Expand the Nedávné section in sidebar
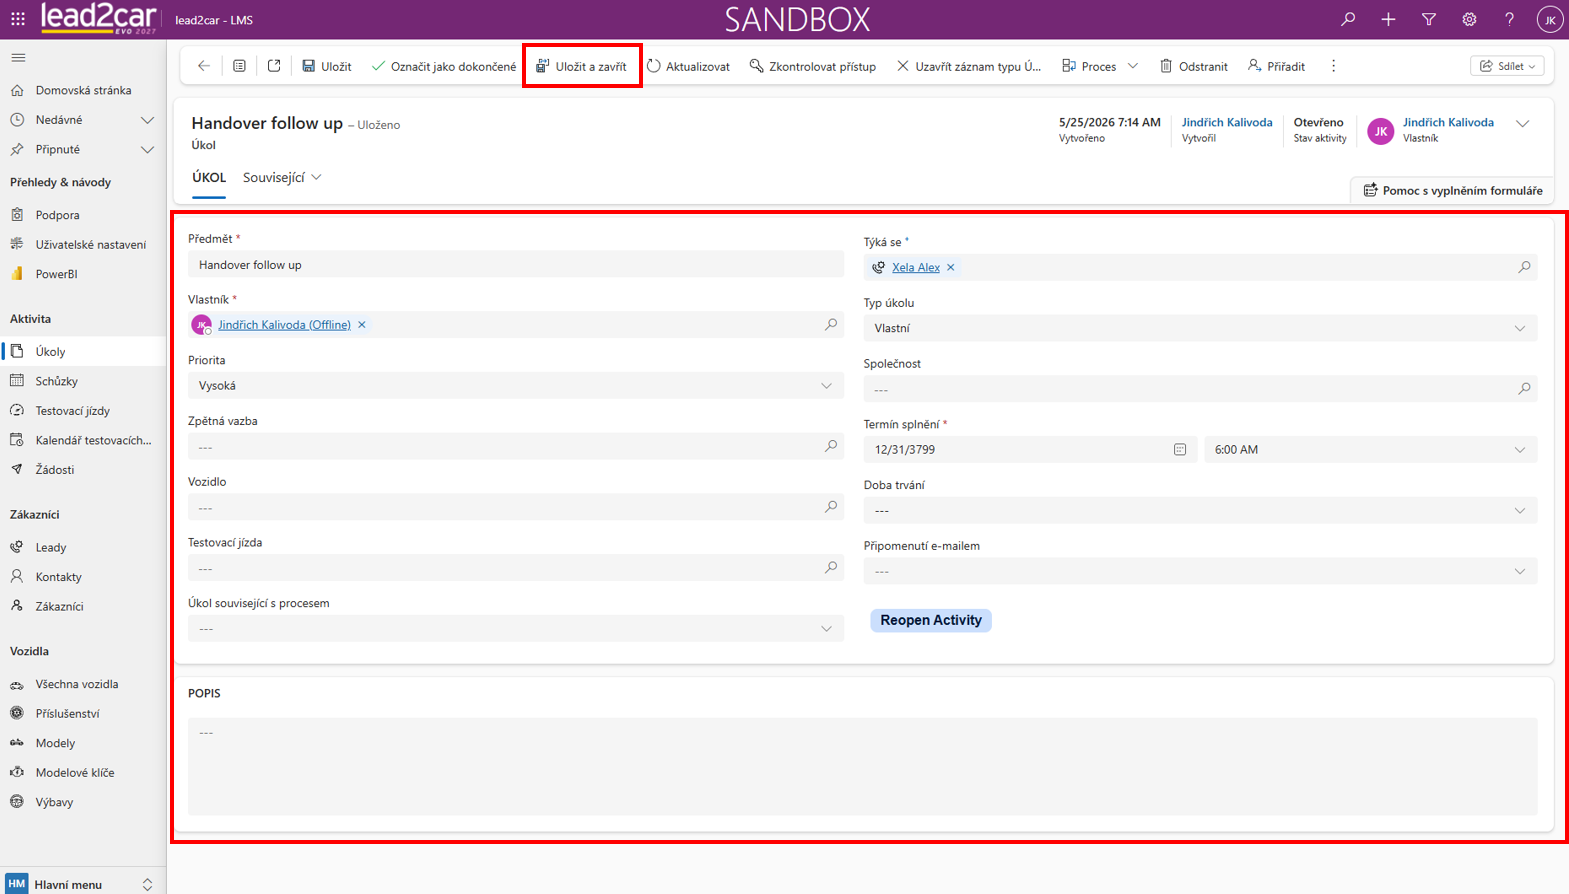1569x894 pixels. [83, 120]
